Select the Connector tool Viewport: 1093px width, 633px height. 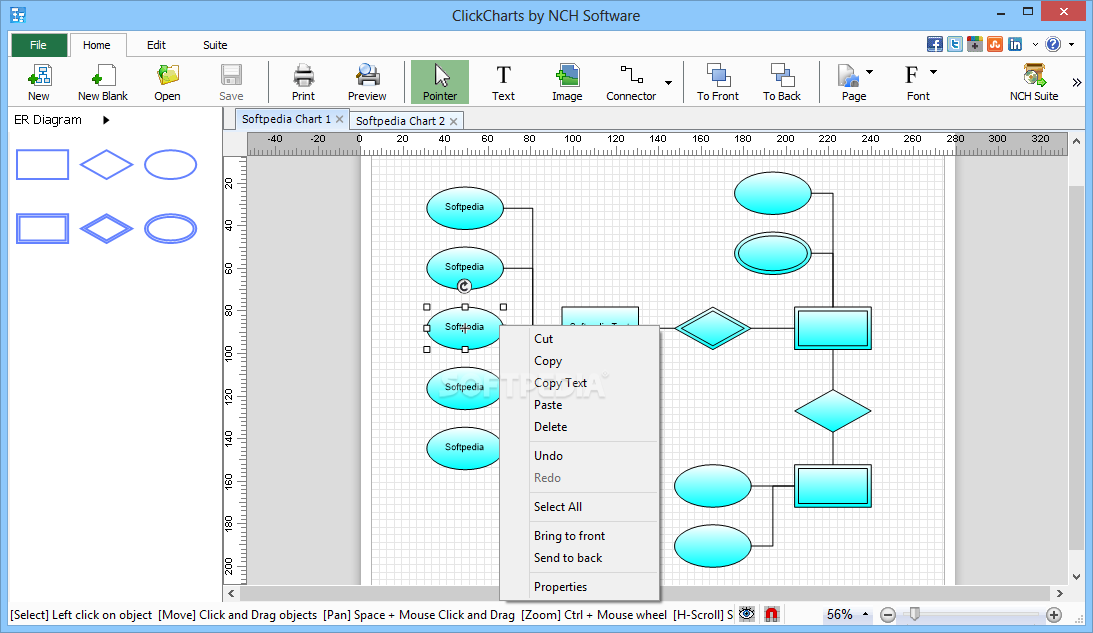(631, 82)
